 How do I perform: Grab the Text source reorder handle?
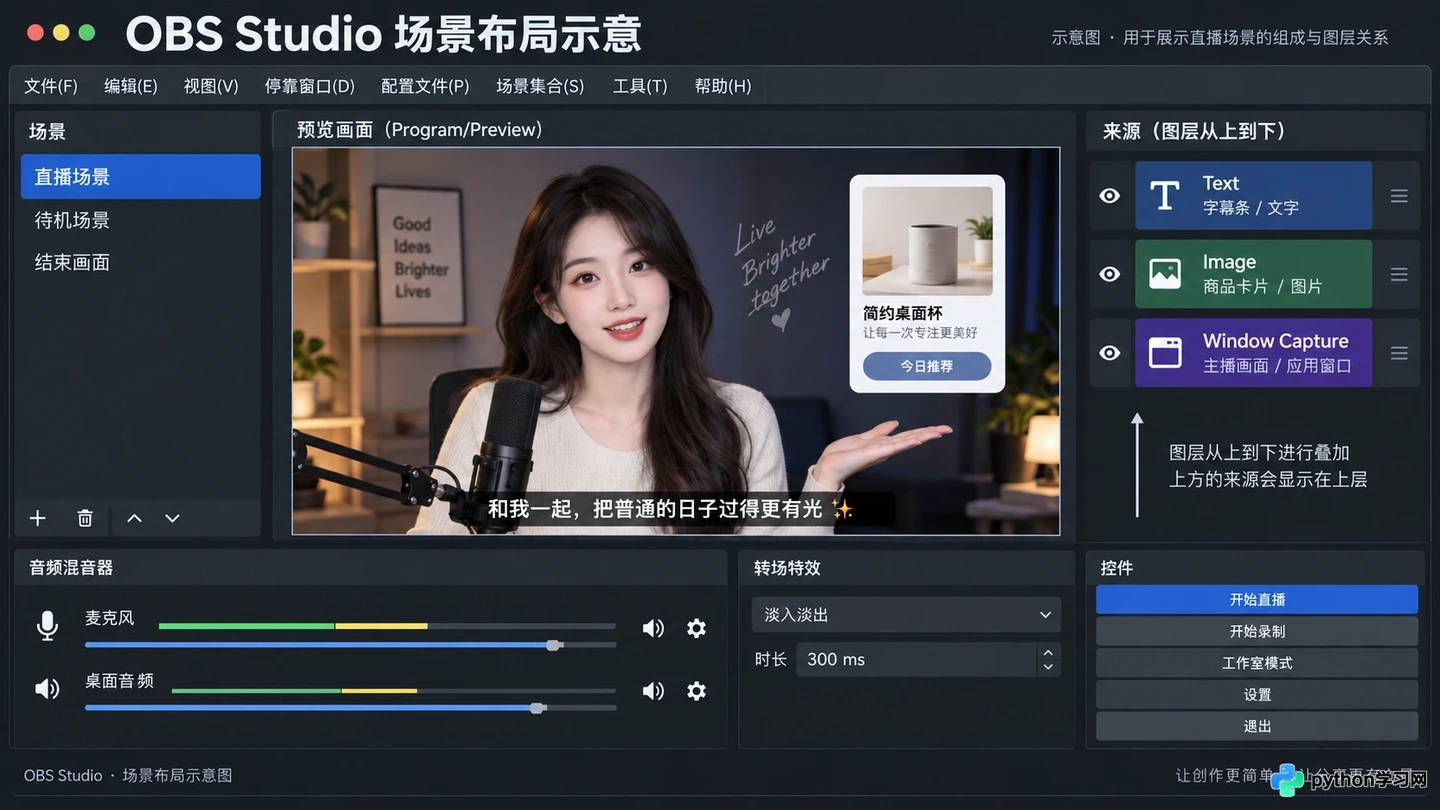pyautogui.click(x=1399, y=196)
